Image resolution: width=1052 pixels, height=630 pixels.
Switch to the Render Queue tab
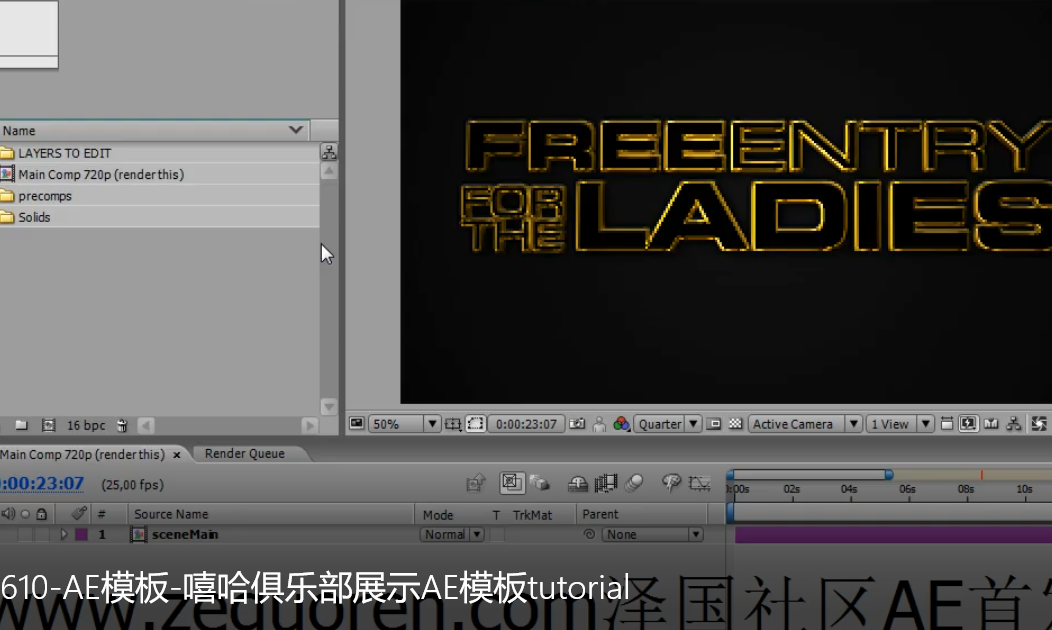click(x=245, y=454)
